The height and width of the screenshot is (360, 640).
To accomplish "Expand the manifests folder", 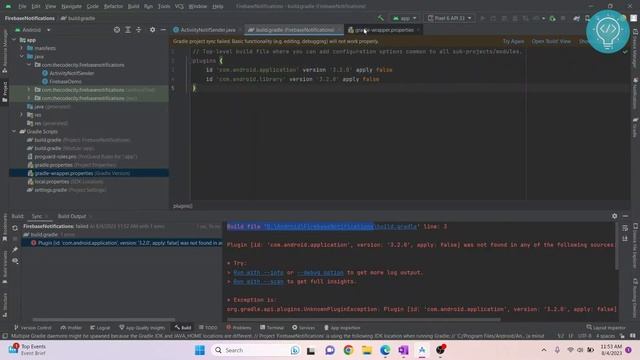I will 22,48.
